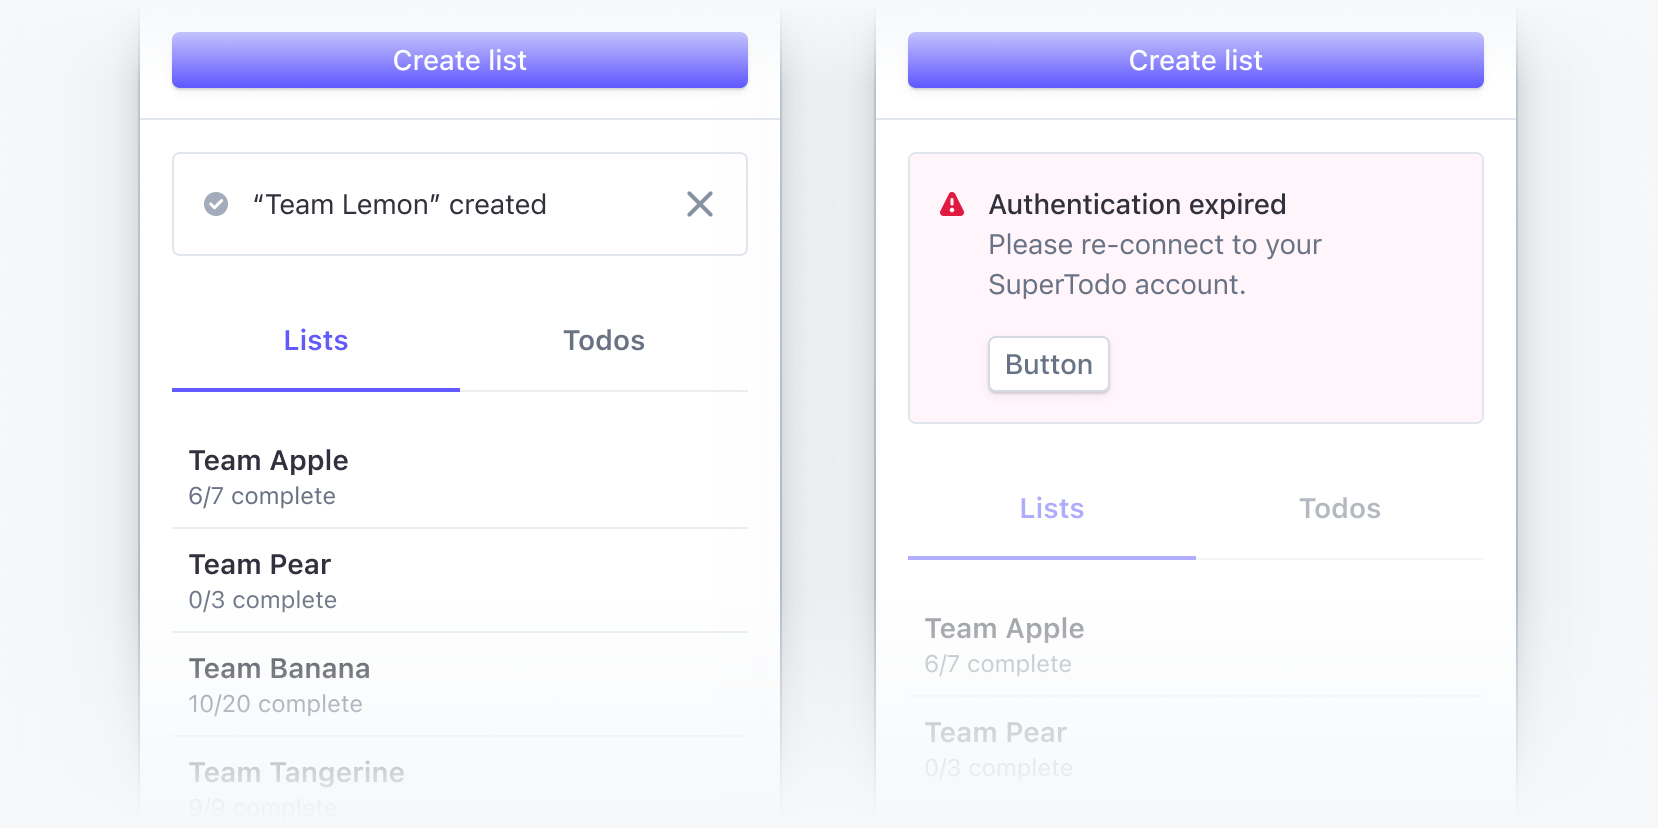The height and width of the screenshot is (828, 1658).
Task: Switch to the Todos tab in the left panel
Action: [x=603, y=341]
